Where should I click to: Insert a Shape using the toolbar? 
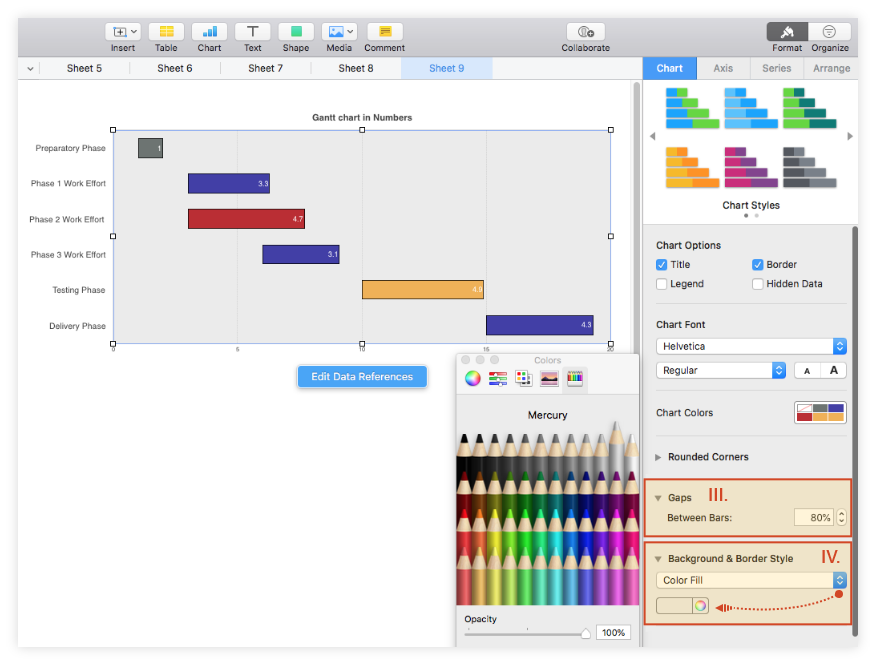[295, 33]
